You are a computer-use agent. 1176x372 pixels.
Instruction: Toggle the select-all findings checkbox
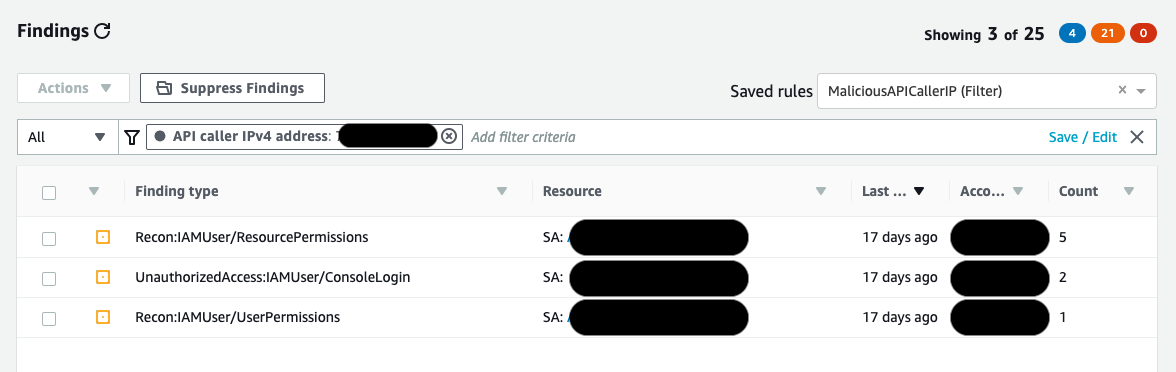click(49, 193)
